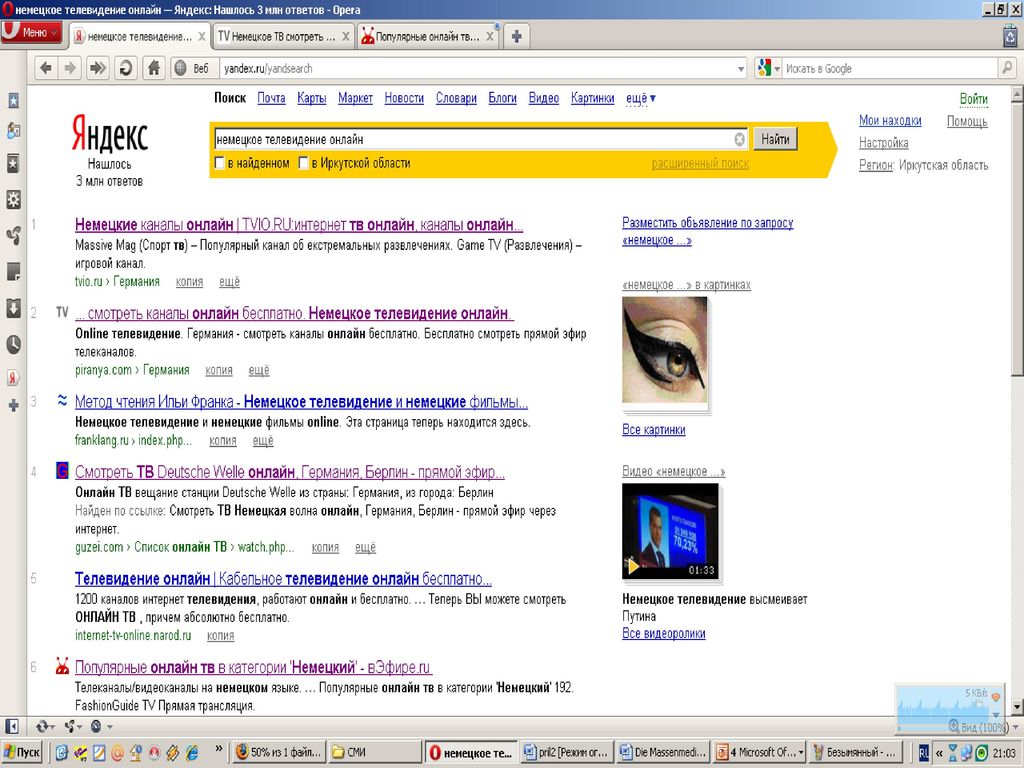Open the Opera Меню dropdown
Viewport: 1024px width, 768px height.
pyautogui.click(x=31, y=33)
